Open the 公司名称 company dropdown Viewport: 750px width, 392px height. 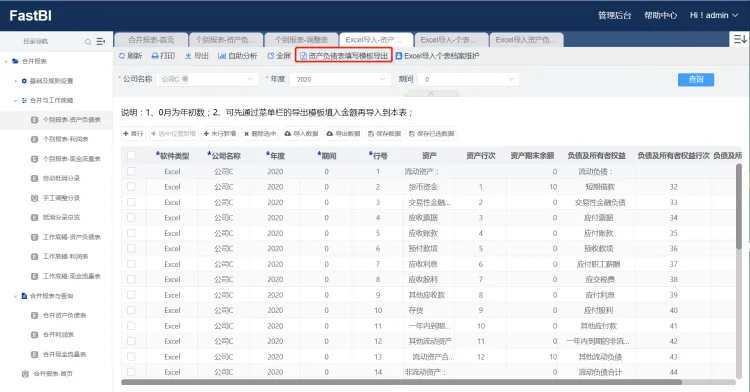click(x=207, y=79)
